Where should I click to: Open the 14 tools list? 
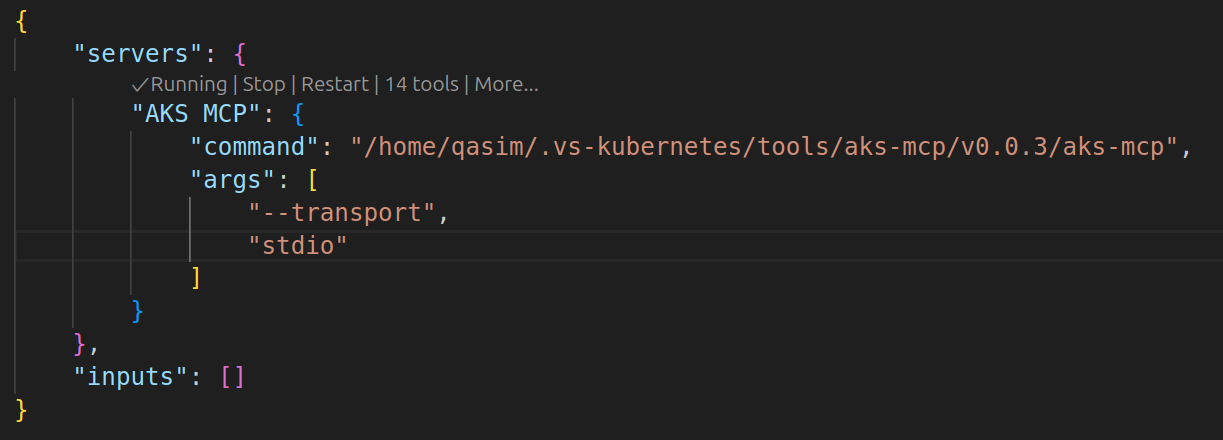coord(421,84)
